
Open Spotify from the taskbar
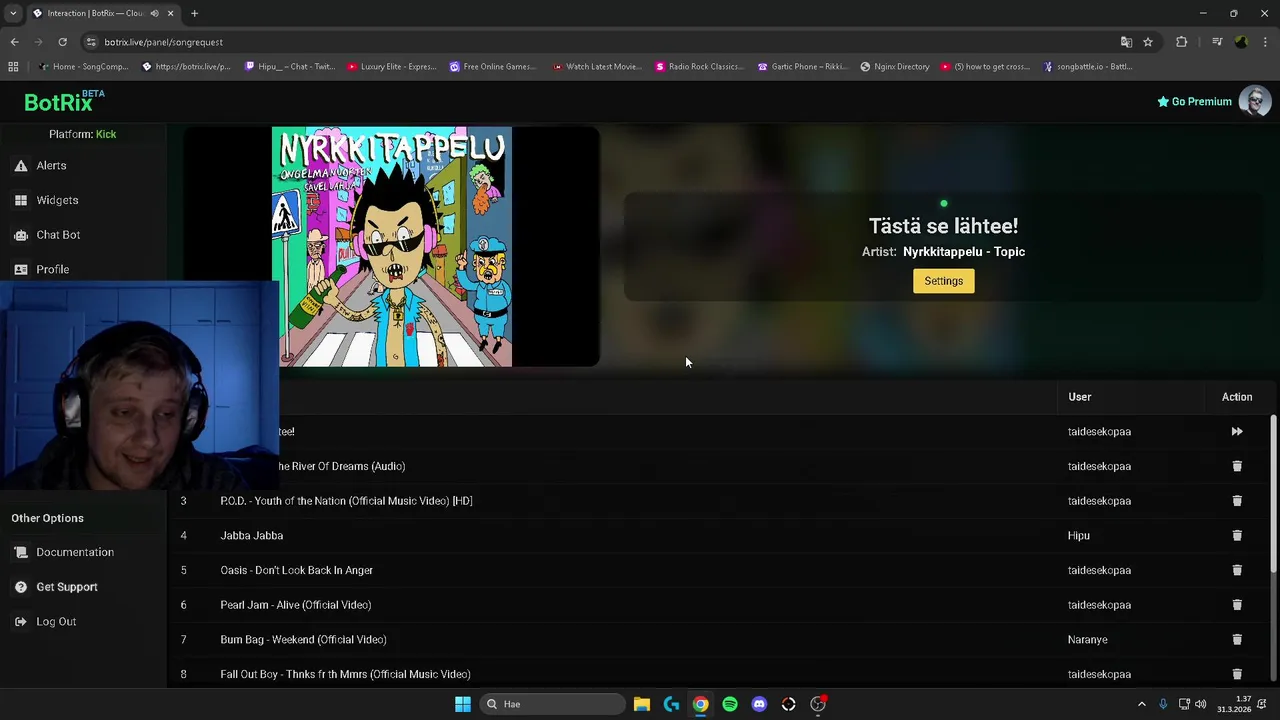click(x=730, y=704)
